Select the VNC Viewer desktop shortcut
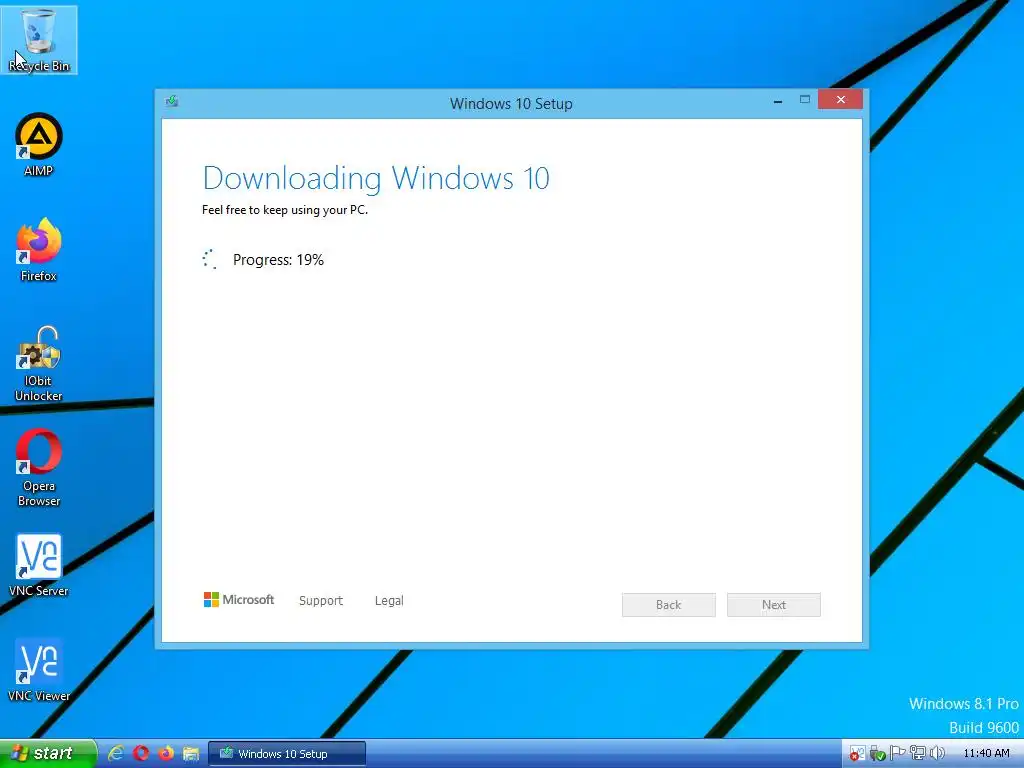Image resolution: width=1024 pixels, height=768 pixels. tap(39, 671)
